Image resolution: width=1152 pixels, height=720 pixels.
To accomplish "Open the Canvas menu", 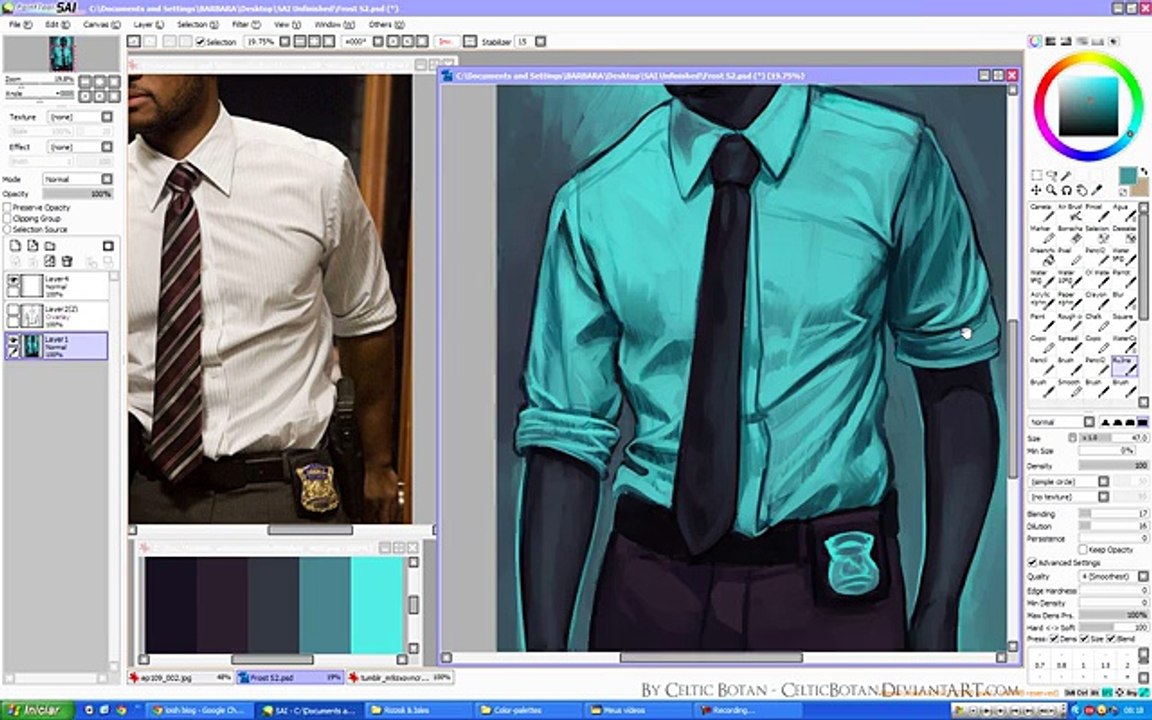I will [x=101, y=24].
